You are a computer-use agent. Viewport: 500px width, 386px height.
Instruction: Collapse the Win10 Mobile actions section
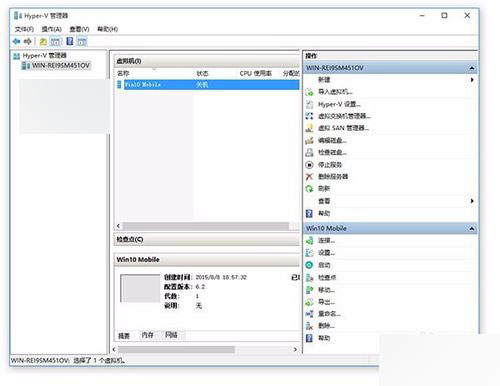click(x=472, y=228)
